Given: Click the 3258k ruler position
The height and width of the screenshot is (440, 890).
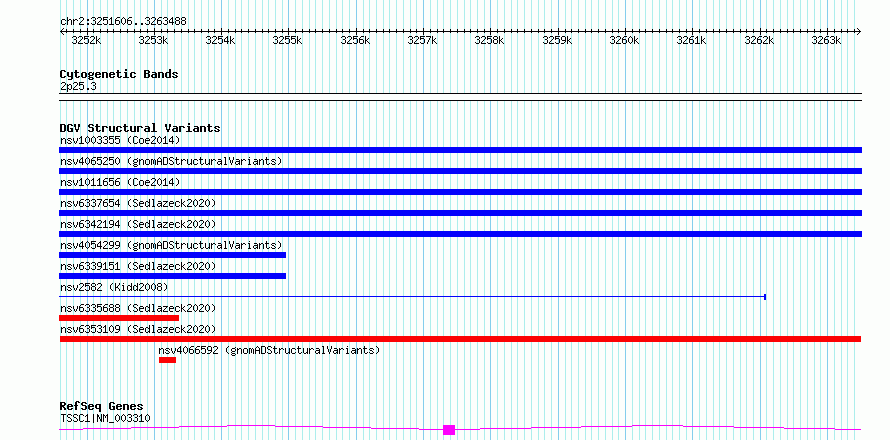Looking at the screenshot, I should [490, 40].
